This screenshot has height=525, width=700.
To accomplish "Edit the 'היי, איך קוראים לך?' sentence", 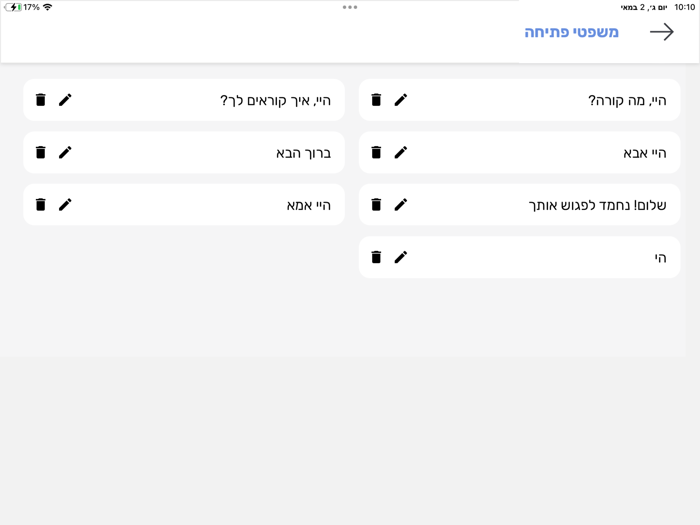I will 65,100.
